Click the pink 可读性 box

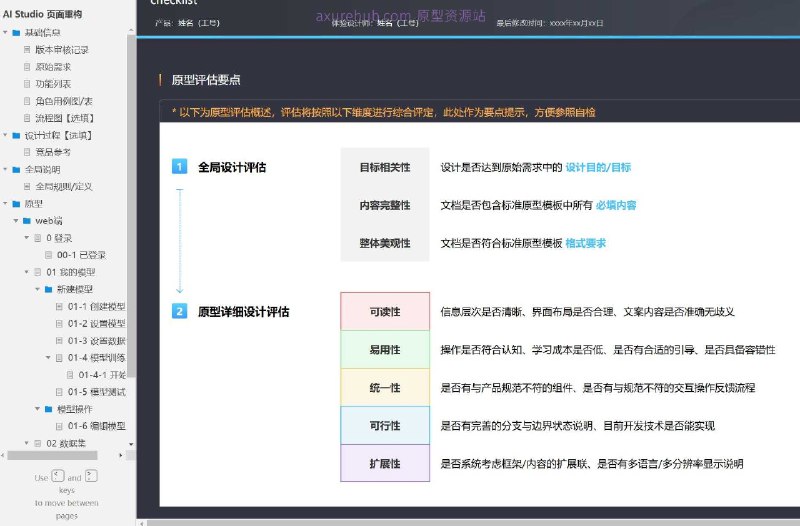[x=385, y=311]
